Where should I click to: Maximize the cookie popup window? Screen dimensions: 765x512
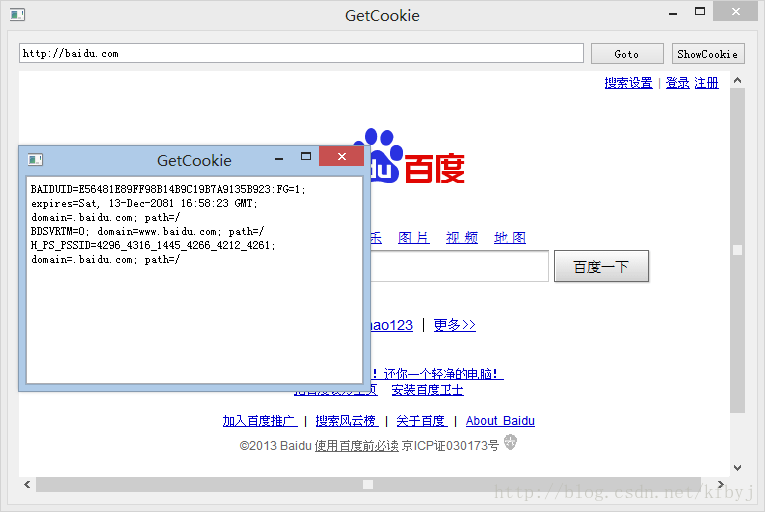point(306,156)
